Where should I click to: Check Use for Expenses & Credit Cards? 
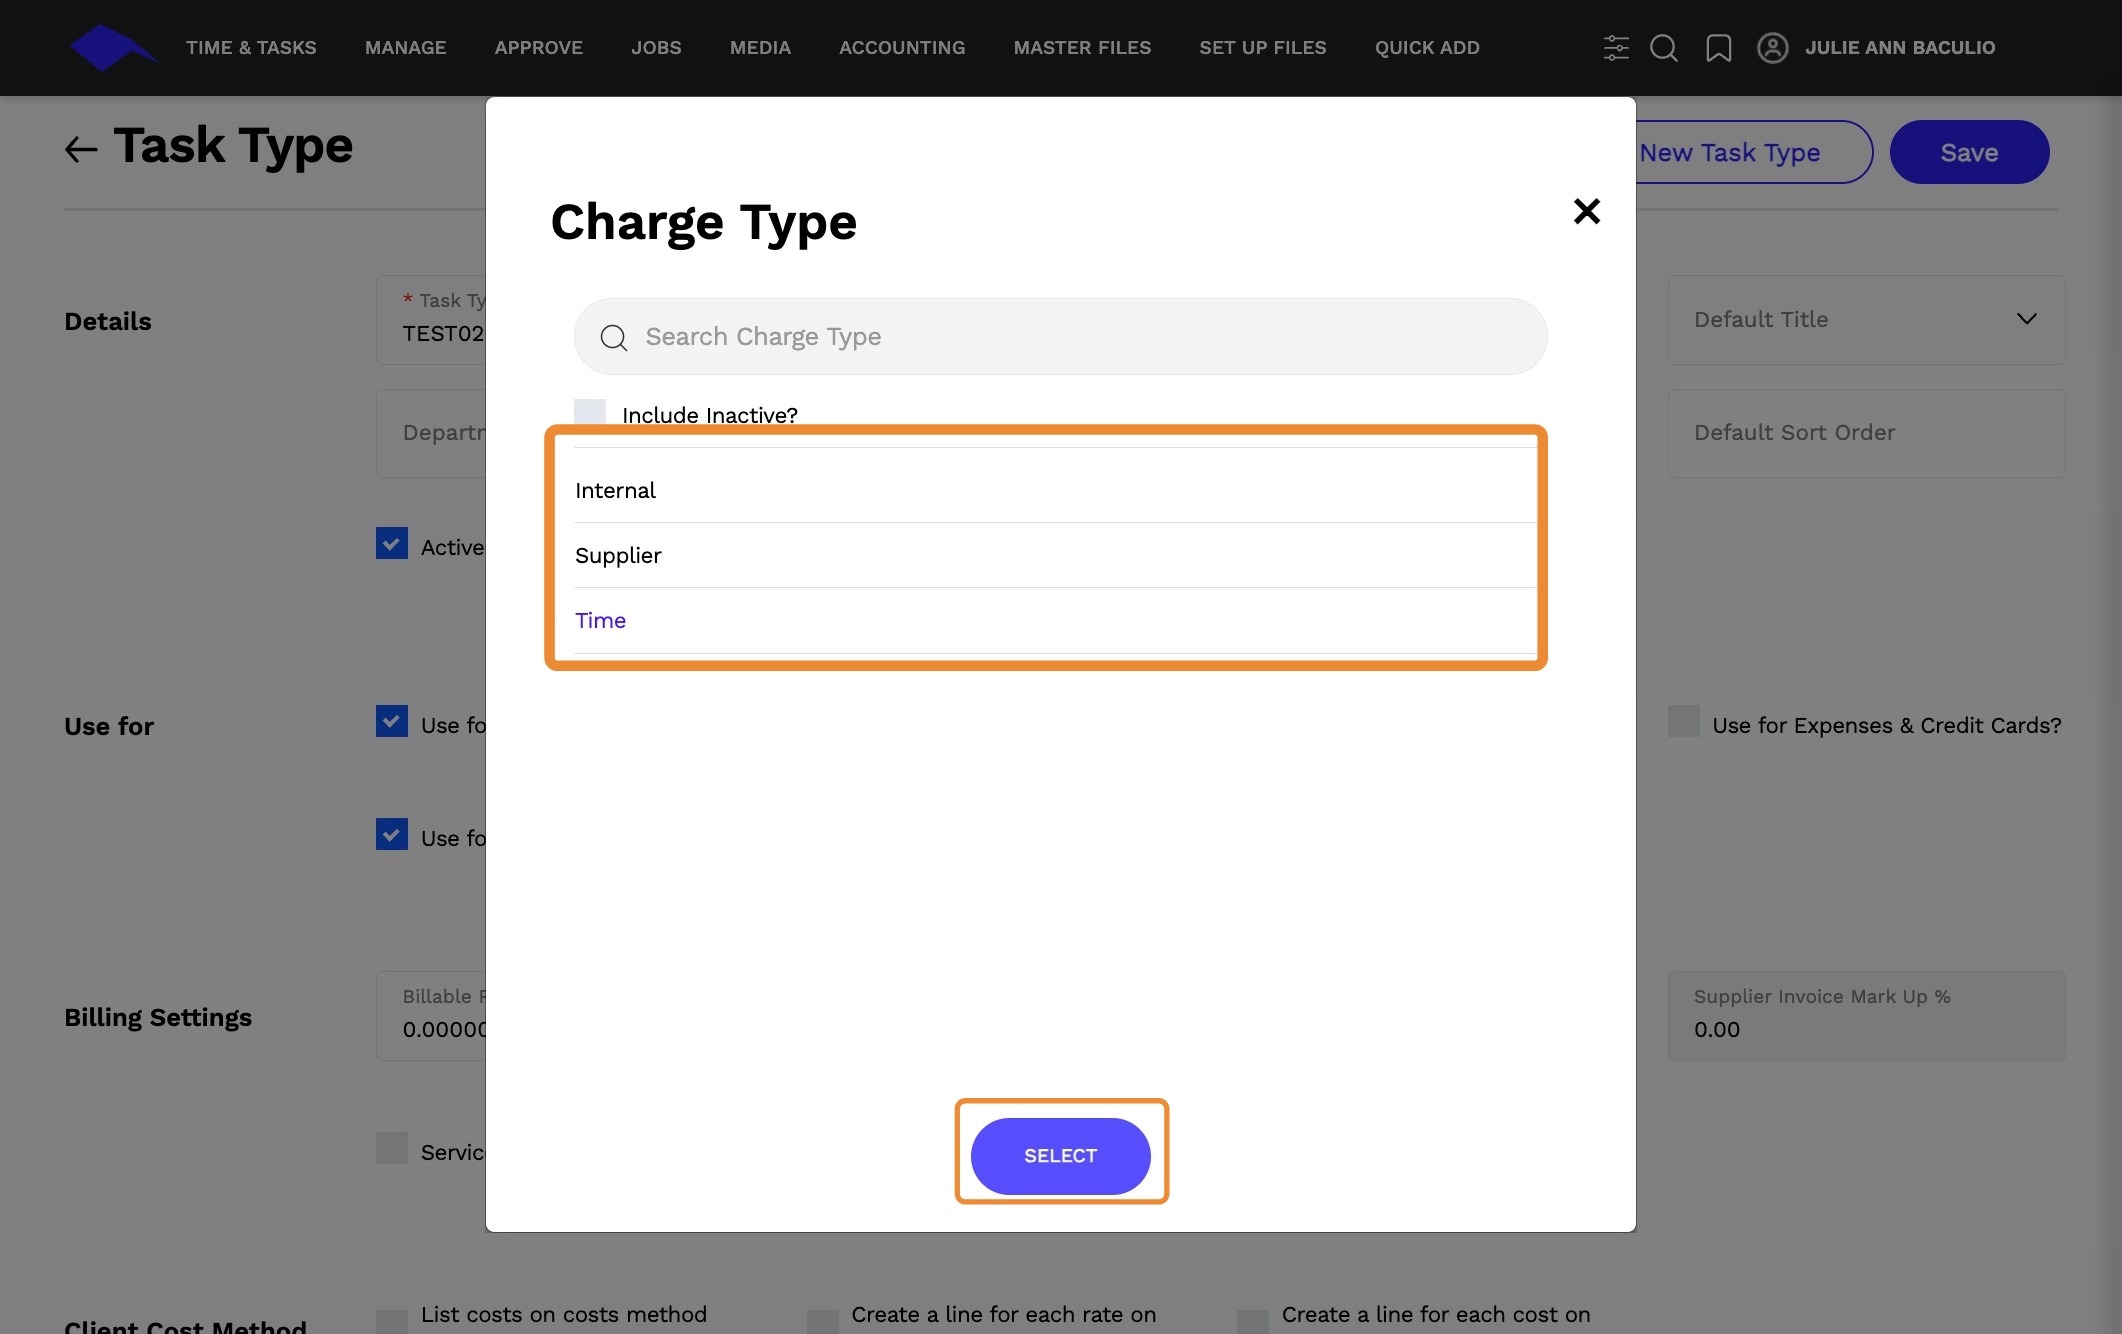pyautogui.click(x=1684, y=722)
